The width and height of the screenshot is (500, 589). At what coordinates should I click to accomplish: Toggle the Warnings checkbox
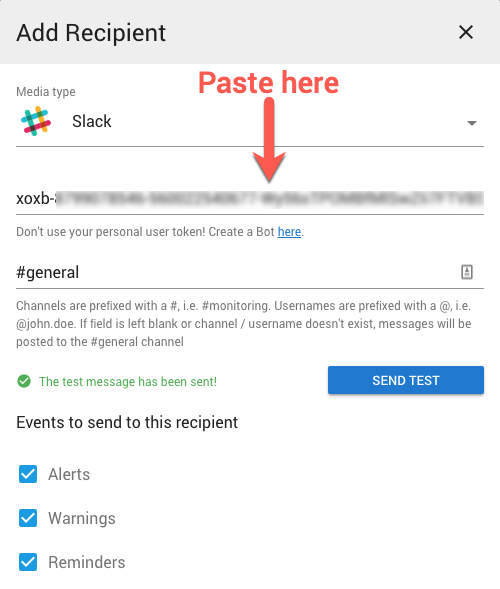pyautogui.click(x=28, y=518)
